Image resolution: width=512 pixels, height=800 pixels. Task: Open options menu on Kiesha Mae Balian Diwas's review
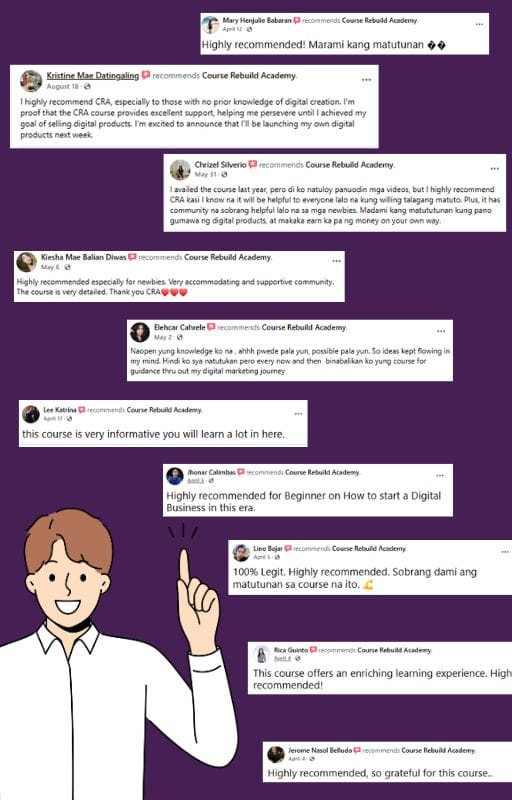coord(336,261)
